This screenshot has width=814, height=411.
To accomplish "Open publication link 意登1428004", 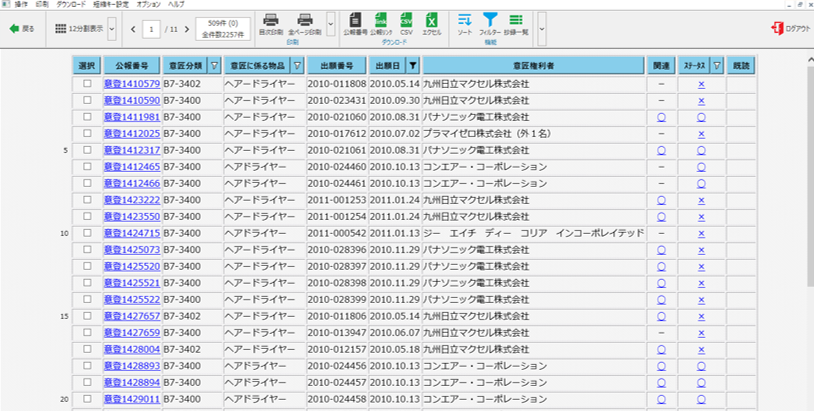I will click(132, 350).
